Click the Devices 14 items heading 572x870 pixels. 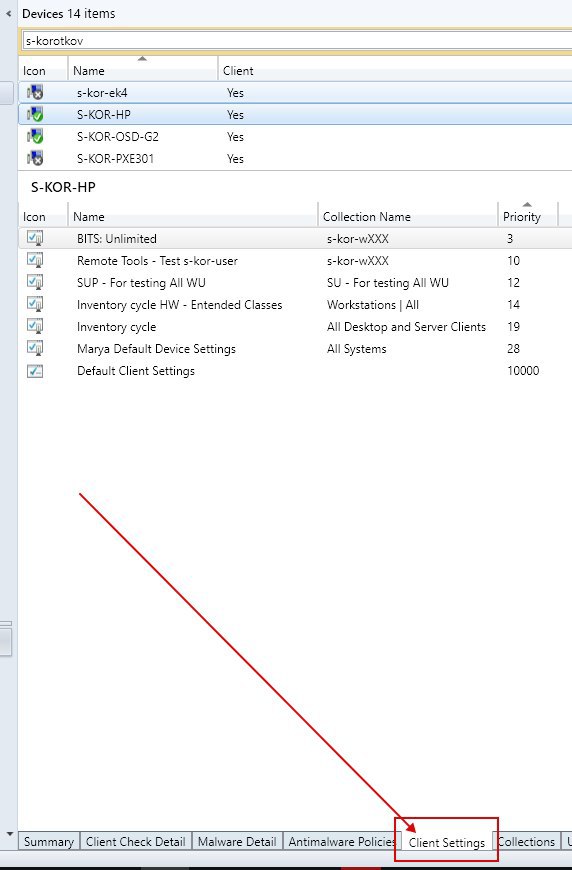click(69, 13)
